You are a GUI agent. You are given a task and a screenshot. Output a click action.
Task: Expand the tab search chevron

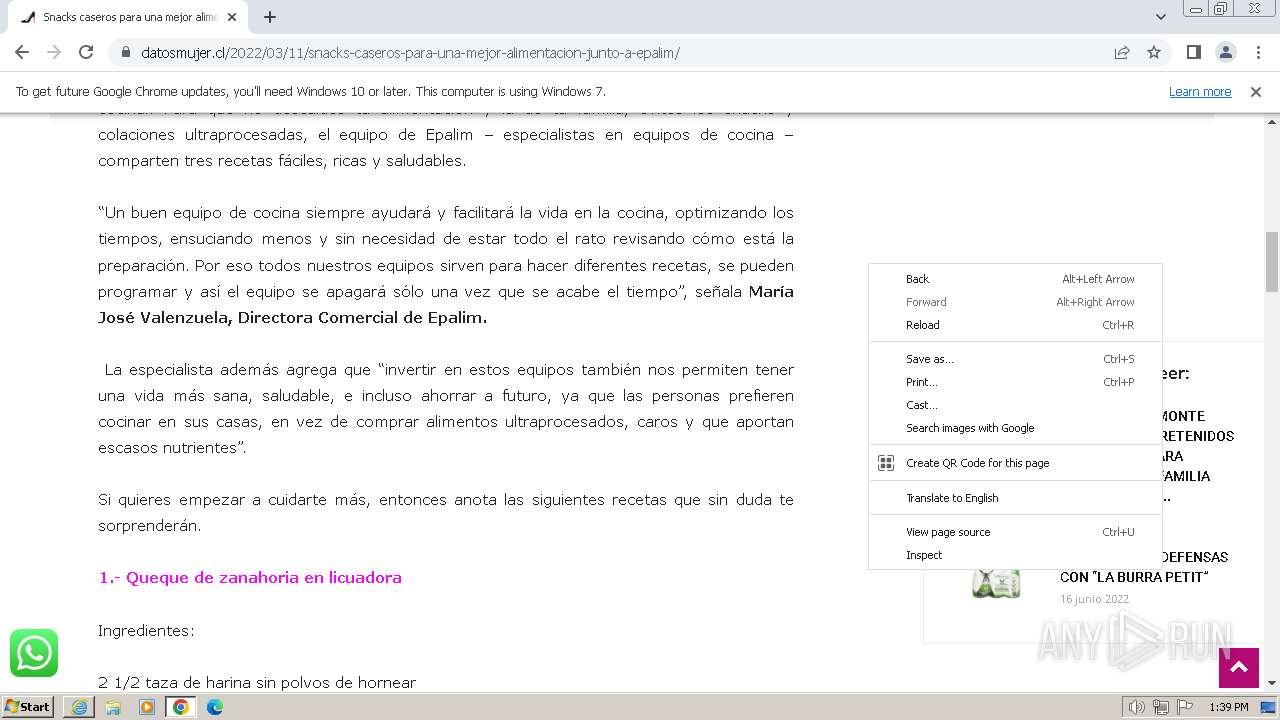coord(1161,17)
